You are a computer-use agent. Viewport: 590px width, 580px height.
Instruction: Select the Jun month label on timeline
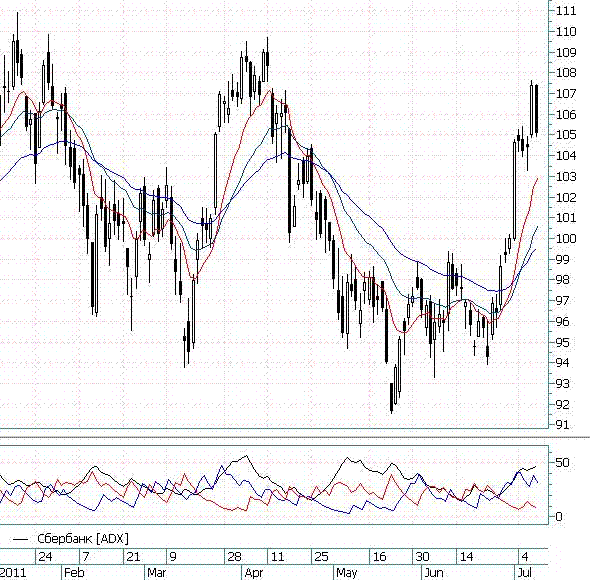[434, 573]
